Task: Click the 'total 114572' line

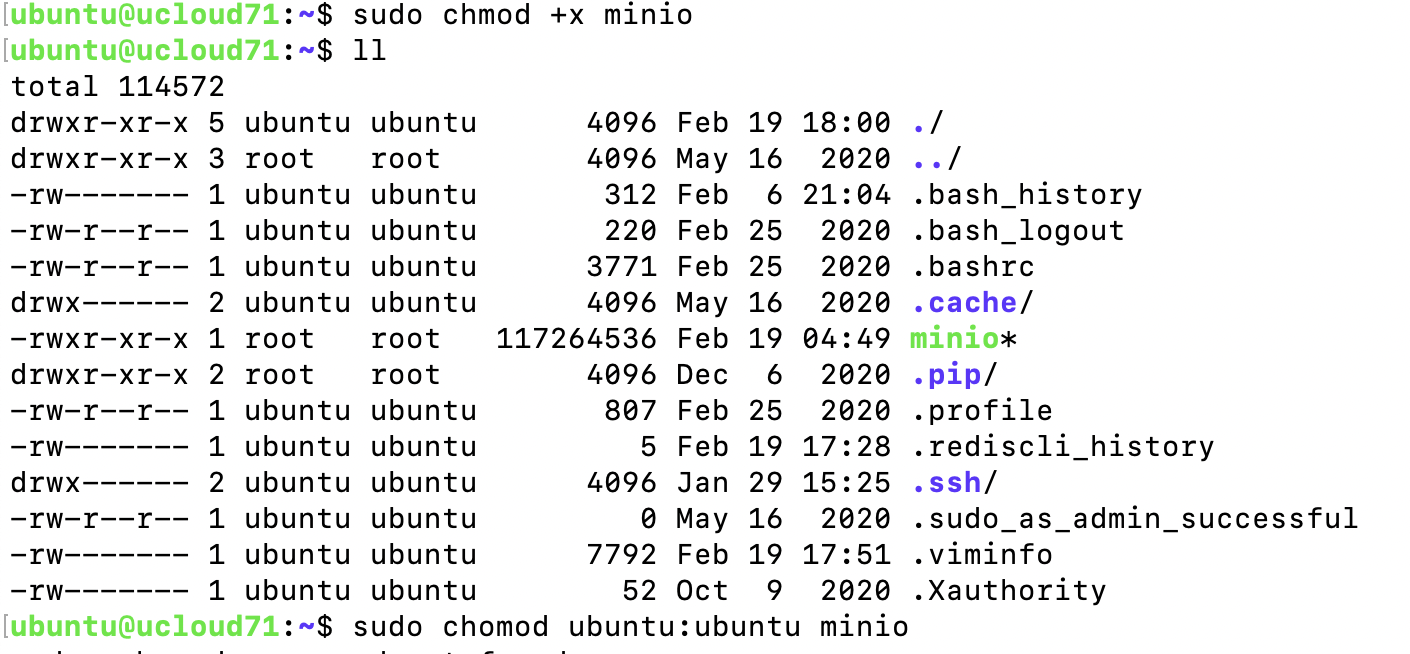Action: [x=118, y=87]
